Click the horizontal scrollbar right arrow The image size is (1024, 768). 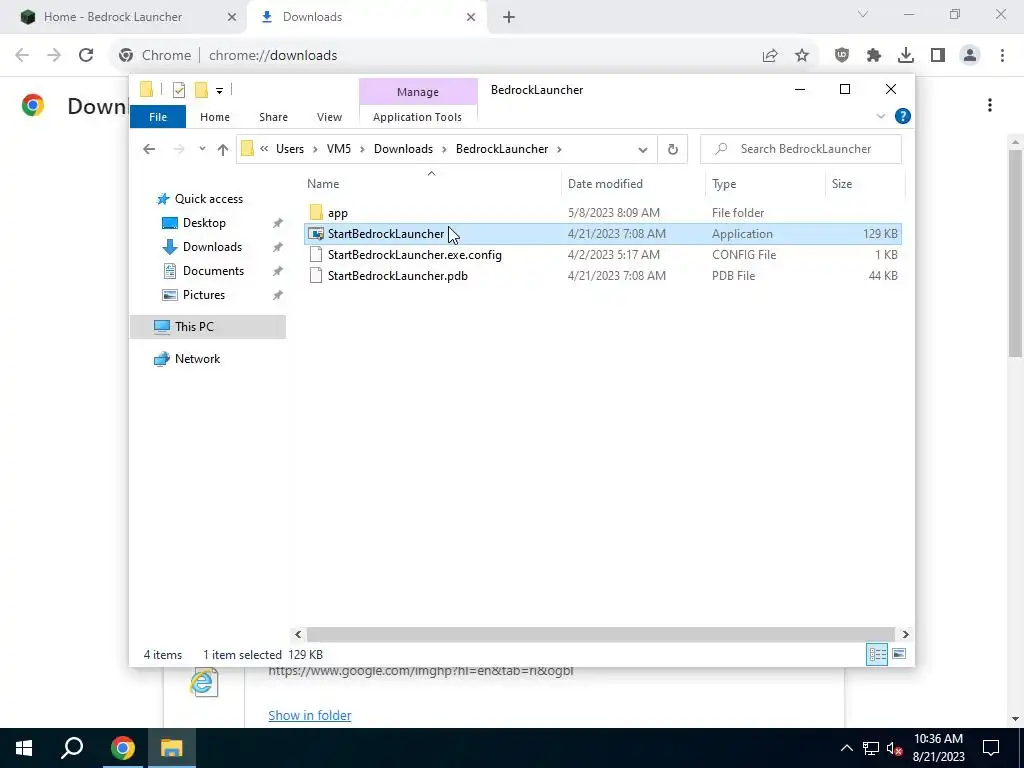tap(905, 634)
